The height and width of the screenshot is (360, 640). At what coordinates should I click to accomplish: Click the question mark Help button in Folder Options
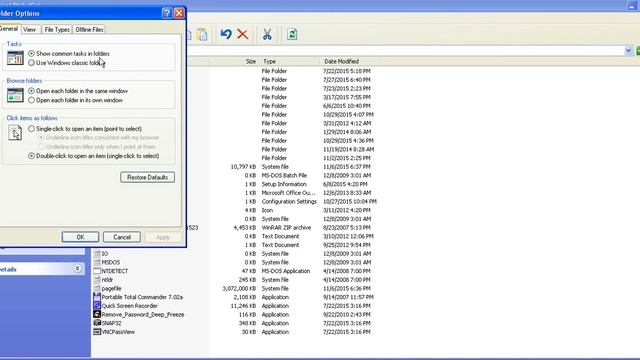pyautogui.click(x=167, y=13)
